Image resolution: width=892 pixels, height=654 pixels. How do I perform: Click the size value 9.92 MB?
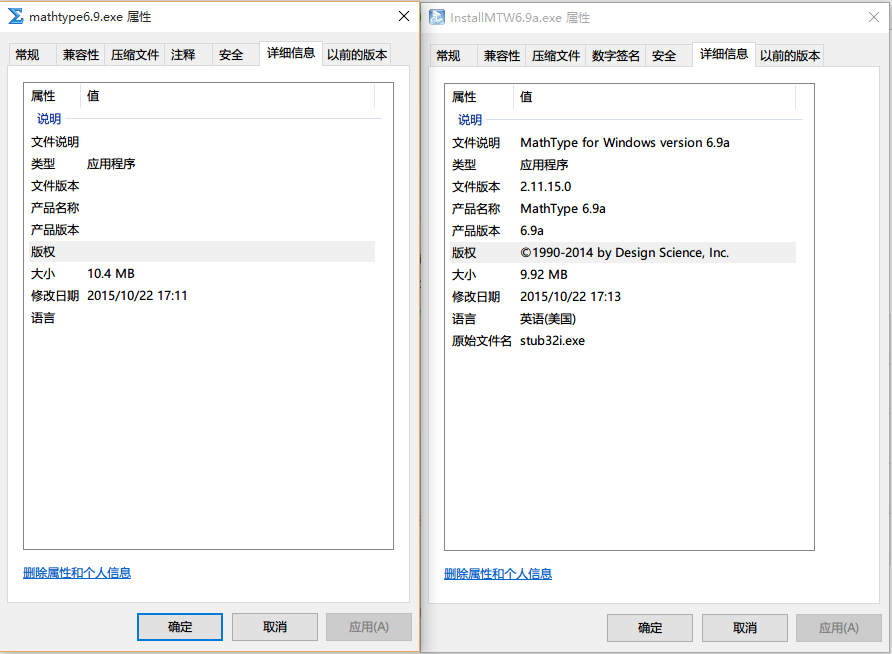tap(544, 275)
